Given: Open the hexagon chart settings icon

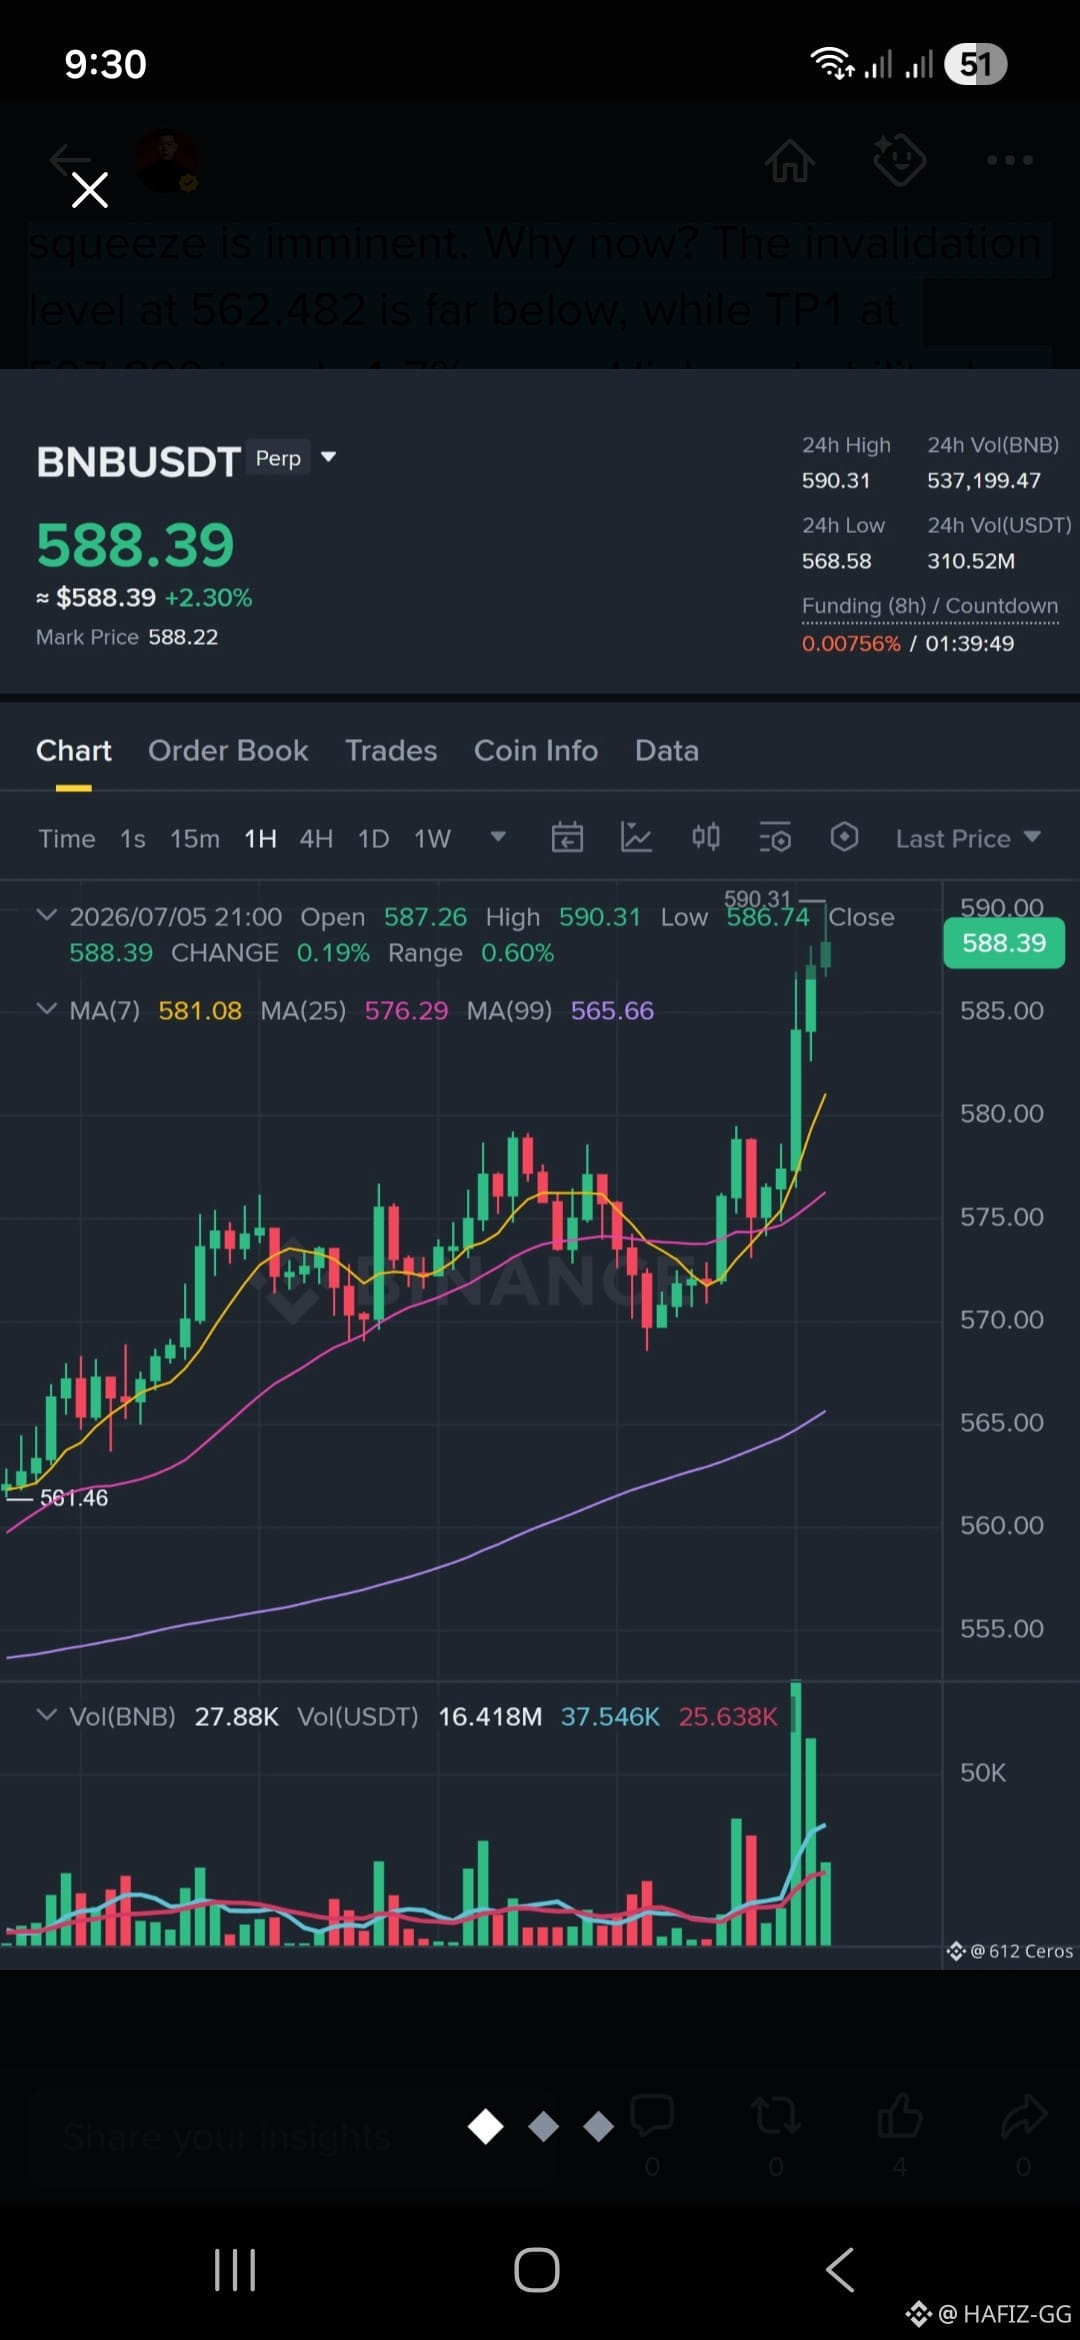Looking at the screenshot, I should [x=844, y=837].
